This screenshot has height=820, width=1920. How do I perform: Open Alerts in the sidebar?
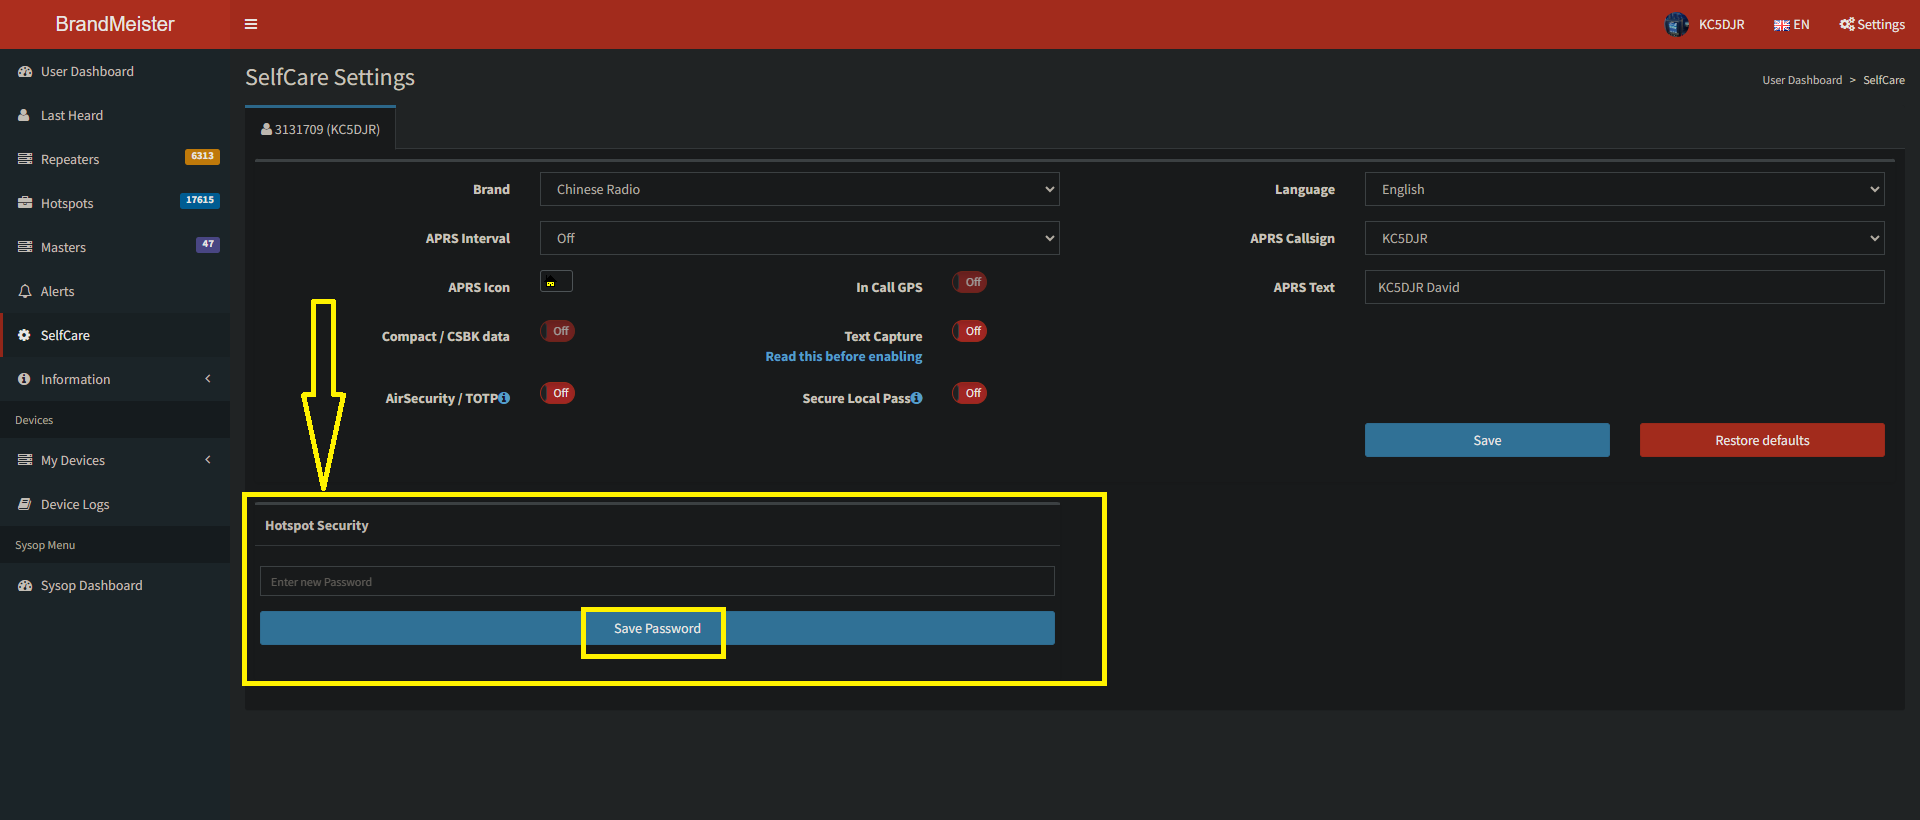click(x=115, y=291)
